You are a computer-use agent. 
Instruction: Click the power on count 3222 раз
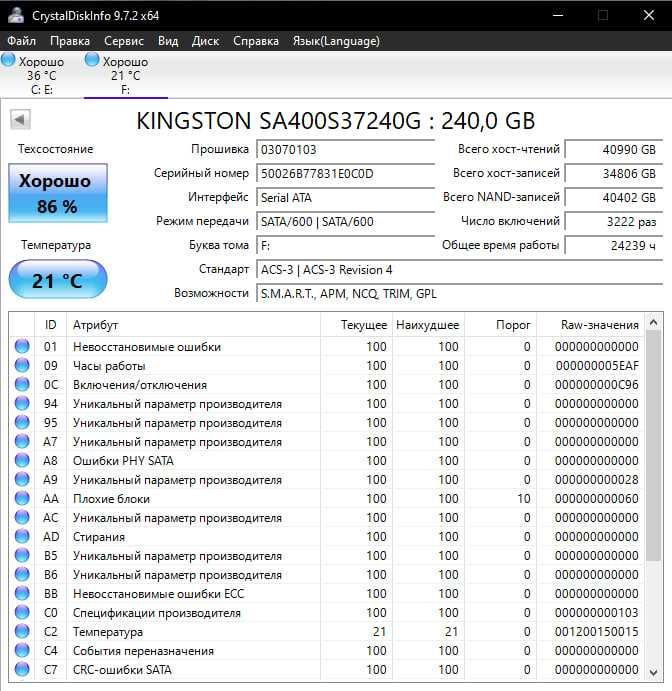tap(613, 222)
